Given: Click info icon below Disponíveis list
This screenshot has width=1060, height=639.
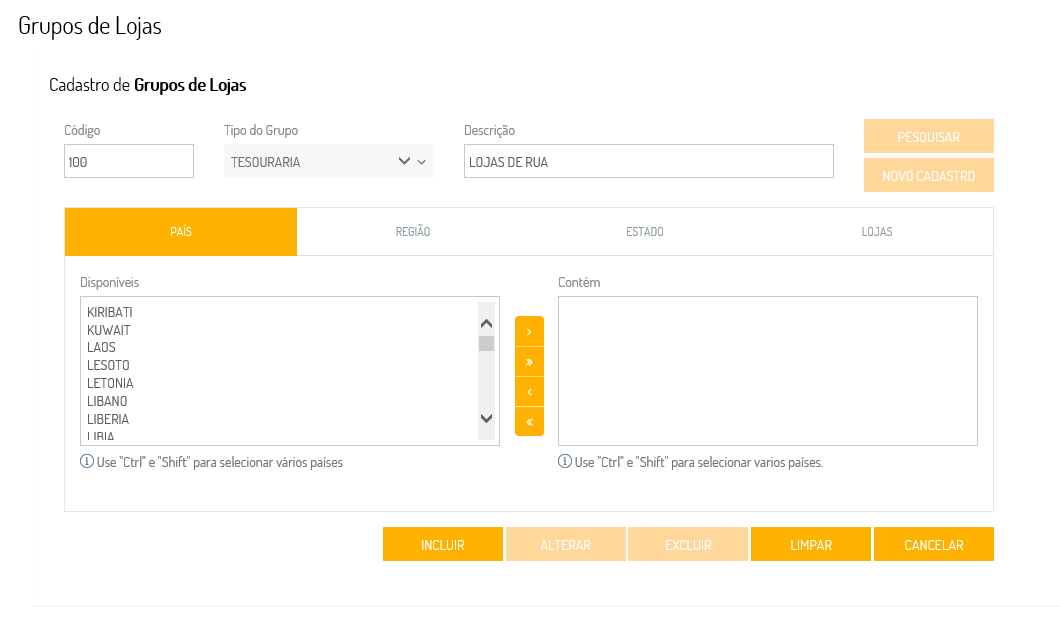Looking at the screenshot, I should [87, 462].
